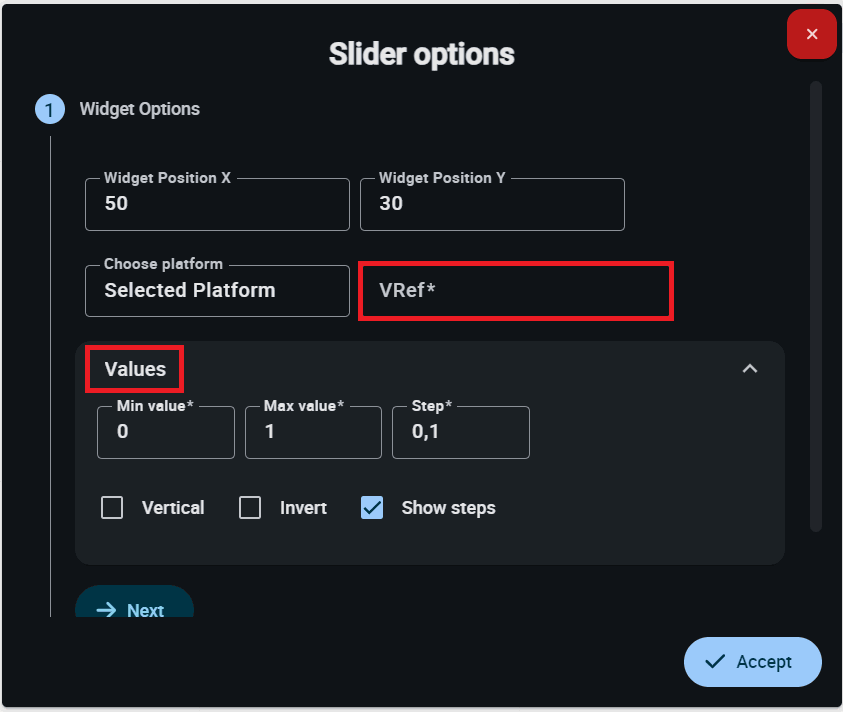
Task: Focus the Widget Position X field
Action: (217, 205)
